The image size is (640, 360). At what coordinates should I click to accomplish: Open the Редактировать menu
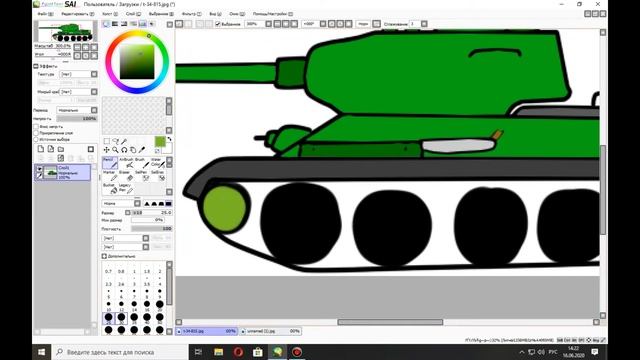78,14
